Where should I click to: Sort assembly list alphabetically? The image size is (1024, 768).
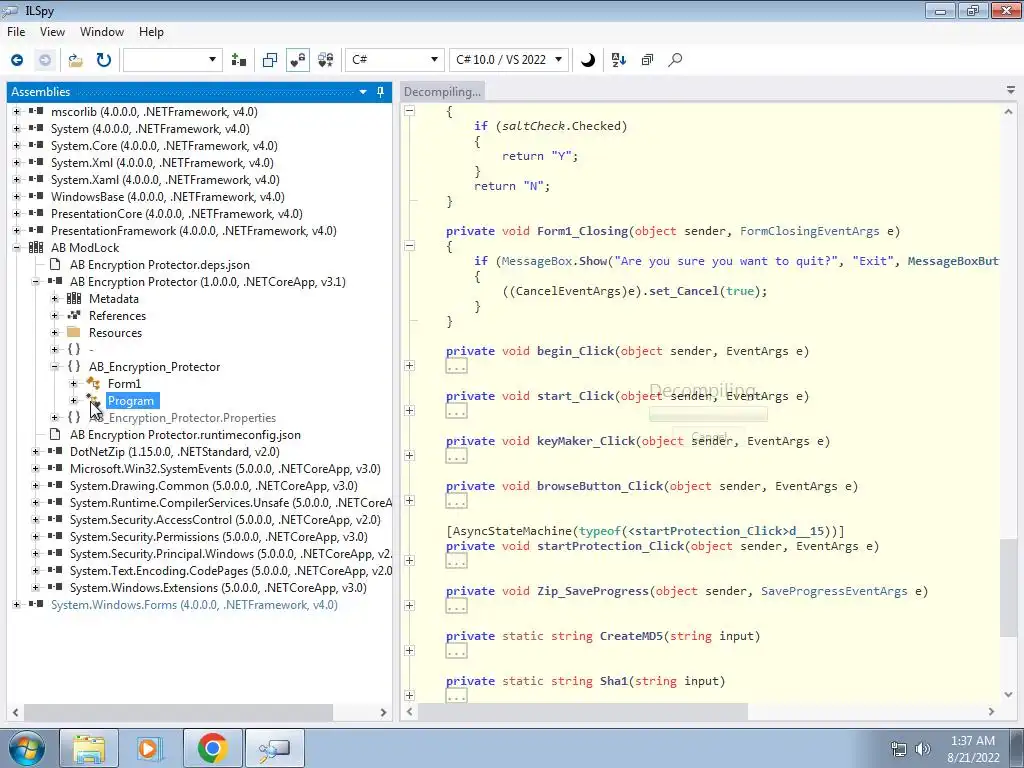point(618,60)
